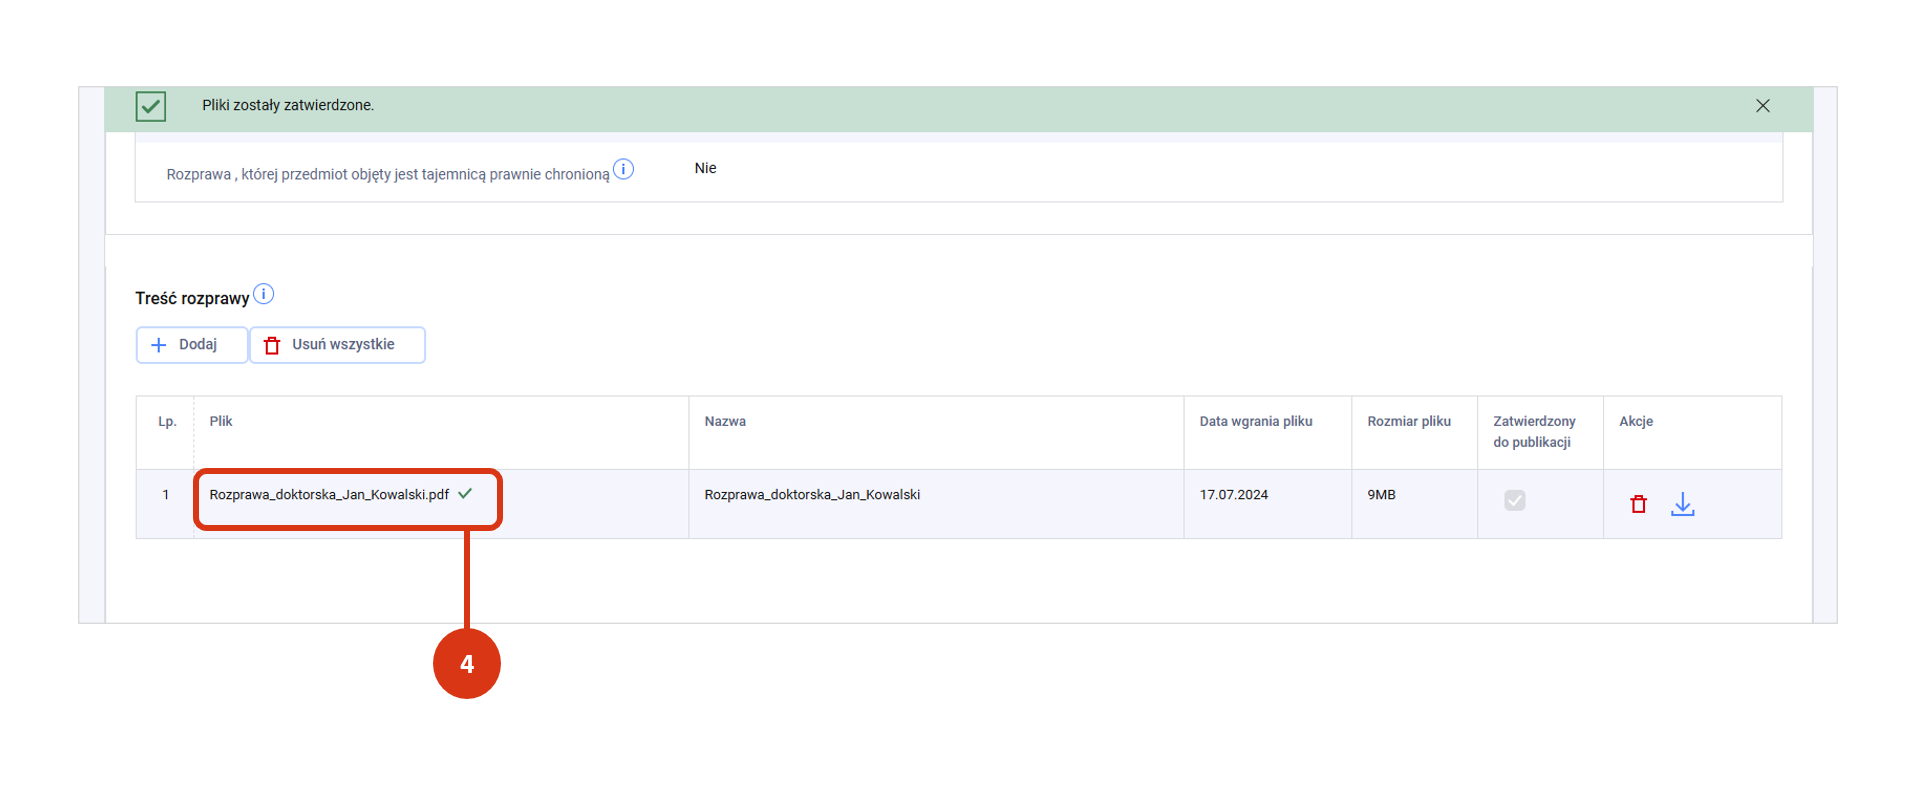This screenshot has width=1917, height=808.
Task: Download the dissertation with the blue download icon
Action: (x=1682, y=504)
